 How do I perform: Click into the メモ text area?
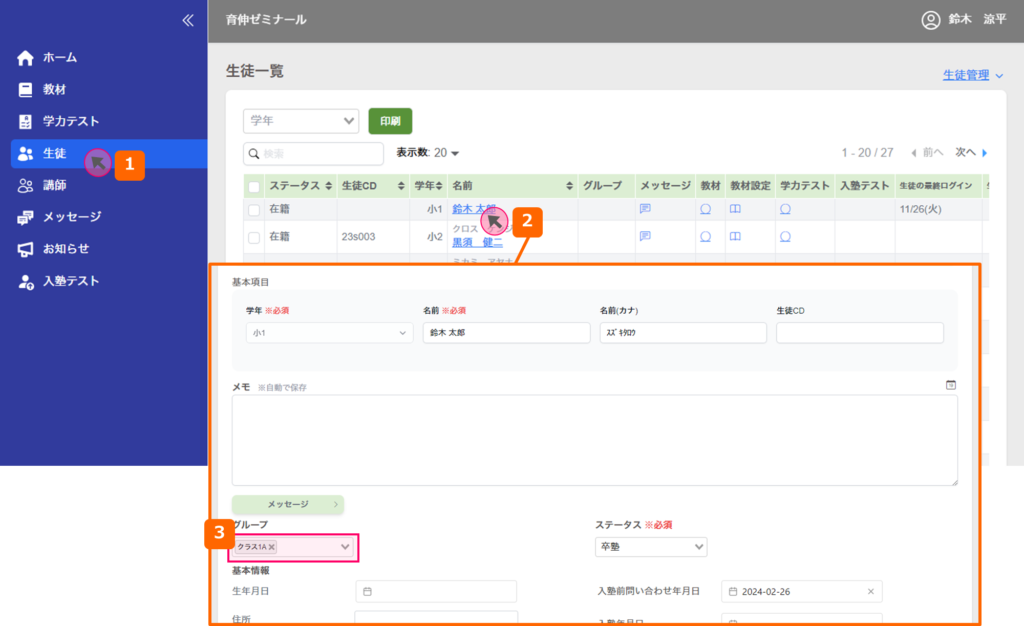[594, 440]
